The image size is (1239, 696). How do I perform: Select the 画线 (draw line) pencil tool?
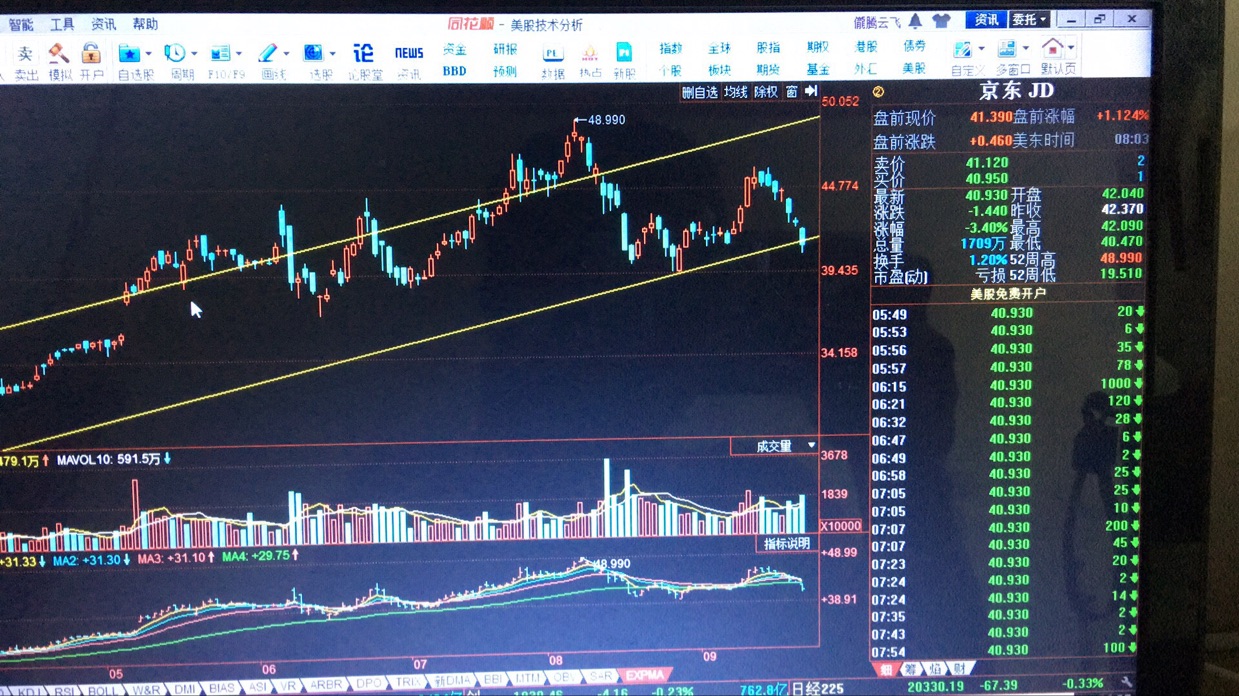[268, 52]
